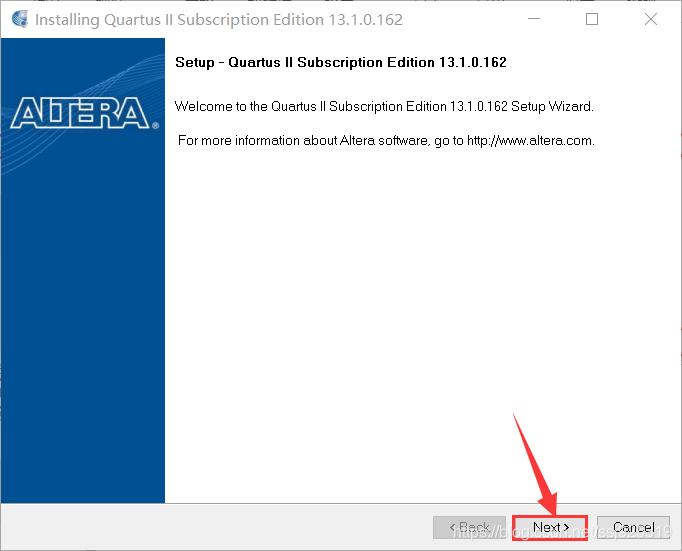Click the installer icon in the title bar

click(x=20, y=19)
